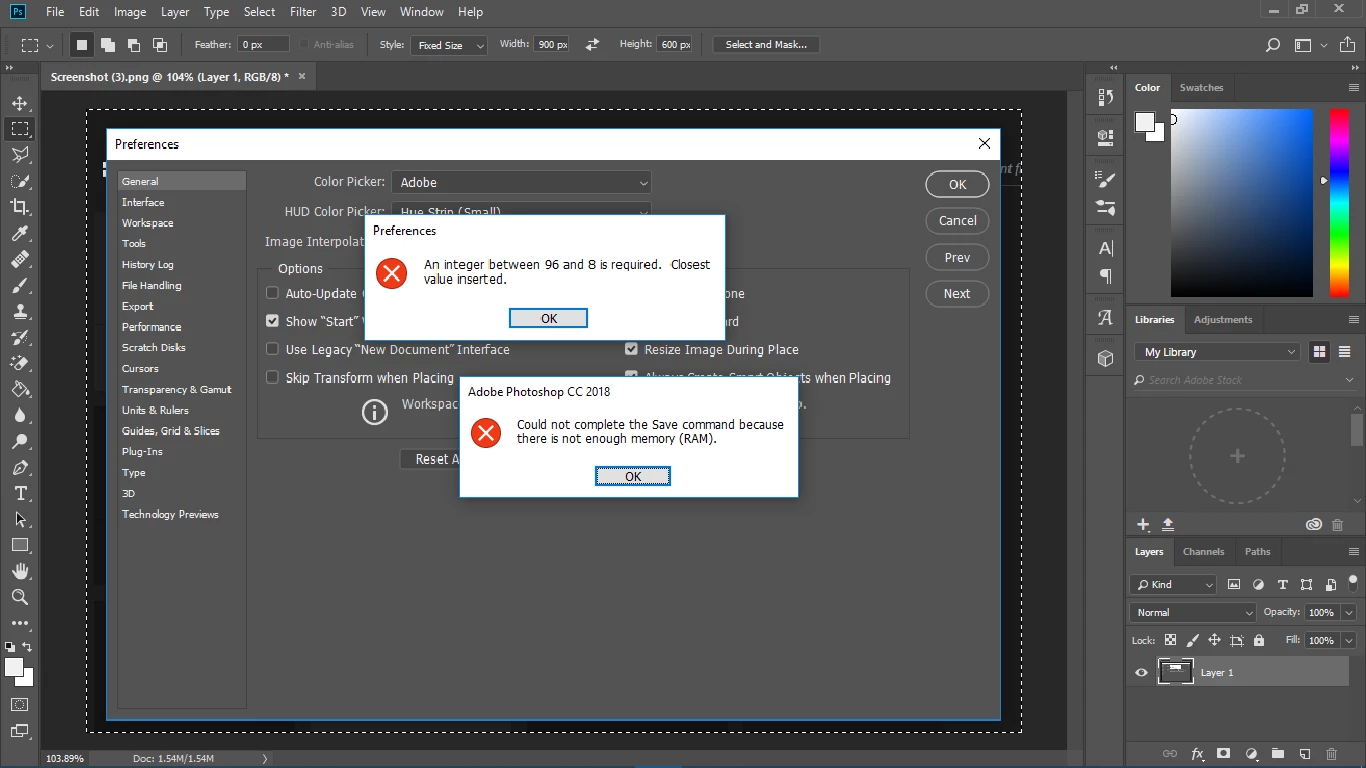The width and height of the screenshot is (1366, 768).
Task: Click the hue spectrum strip in Color panel
Action: (x=1340, y=203)
